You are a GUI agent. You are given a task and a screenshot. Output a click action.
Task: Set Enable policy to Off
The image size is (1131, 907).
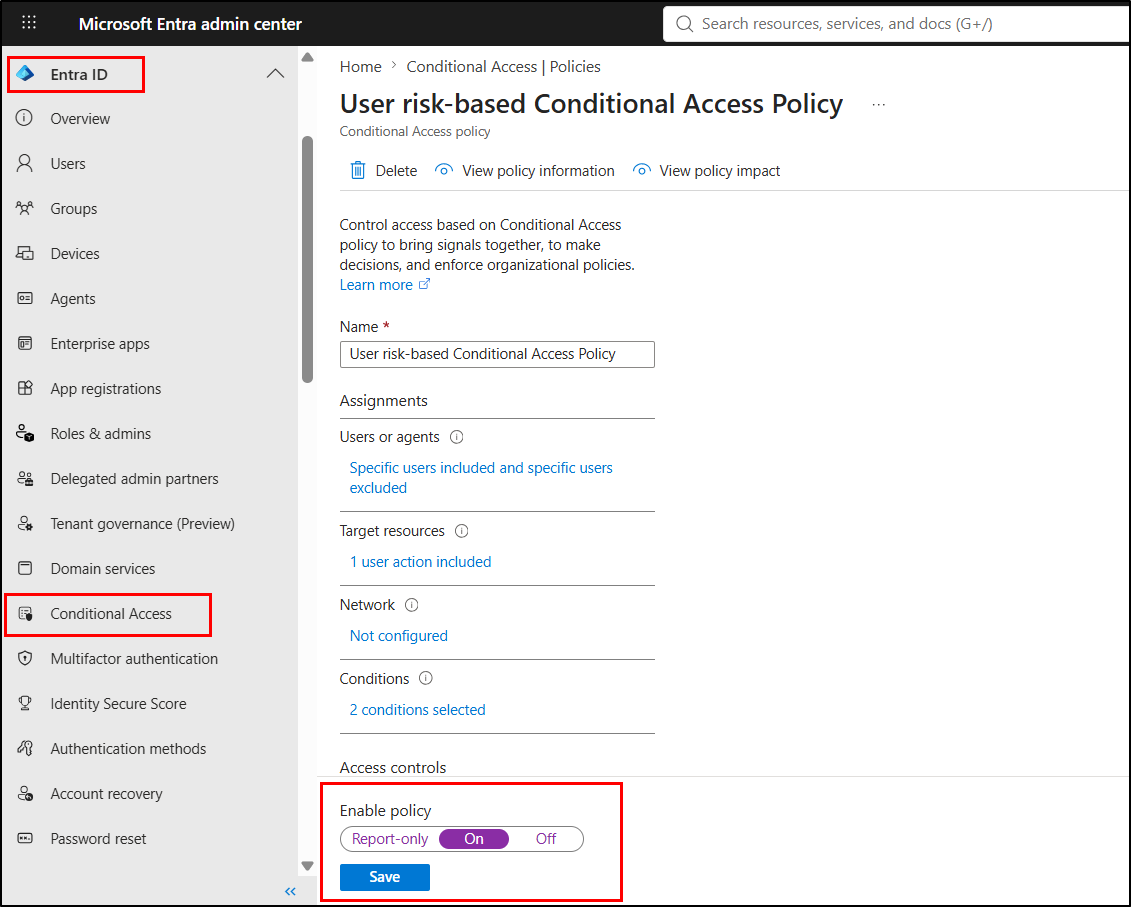(x=546, y=838)
